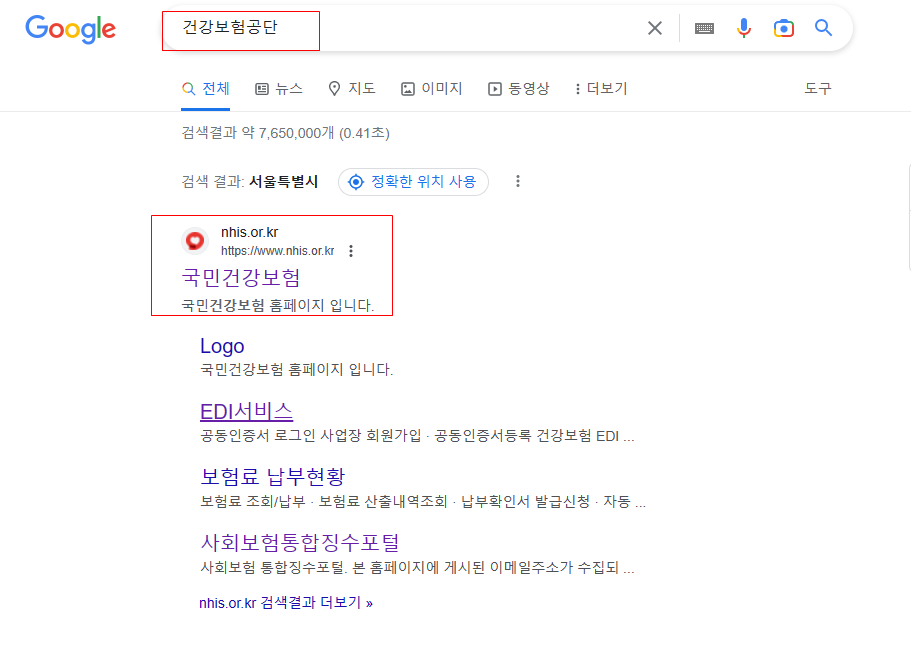Screen dimensions: 911x648
Task: Switch to the 동영상 tab
Action: [518, 89]
